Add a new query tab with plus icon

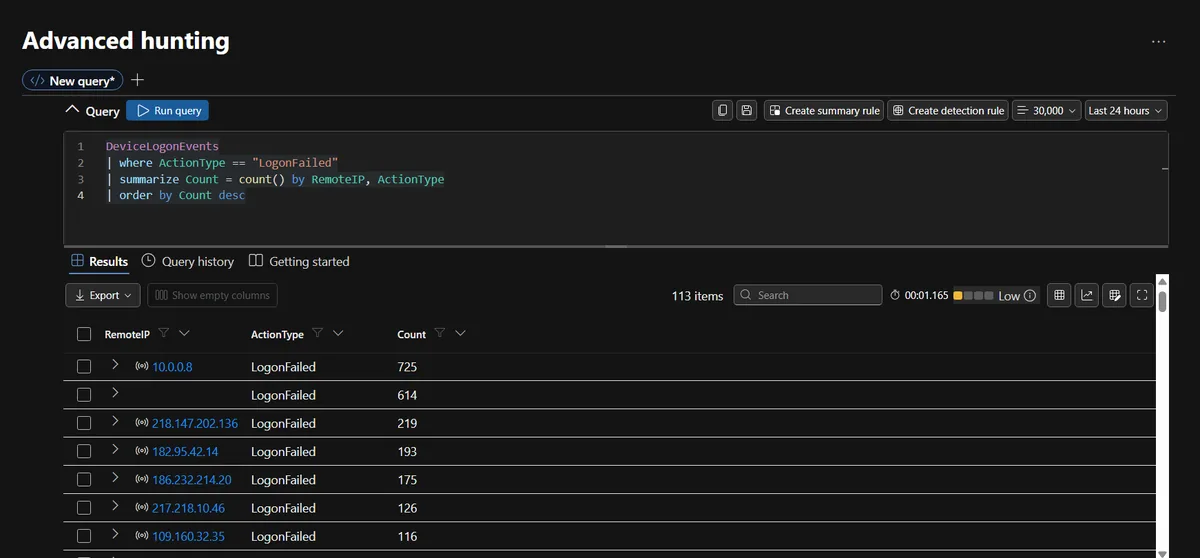(x=138, y=80)
